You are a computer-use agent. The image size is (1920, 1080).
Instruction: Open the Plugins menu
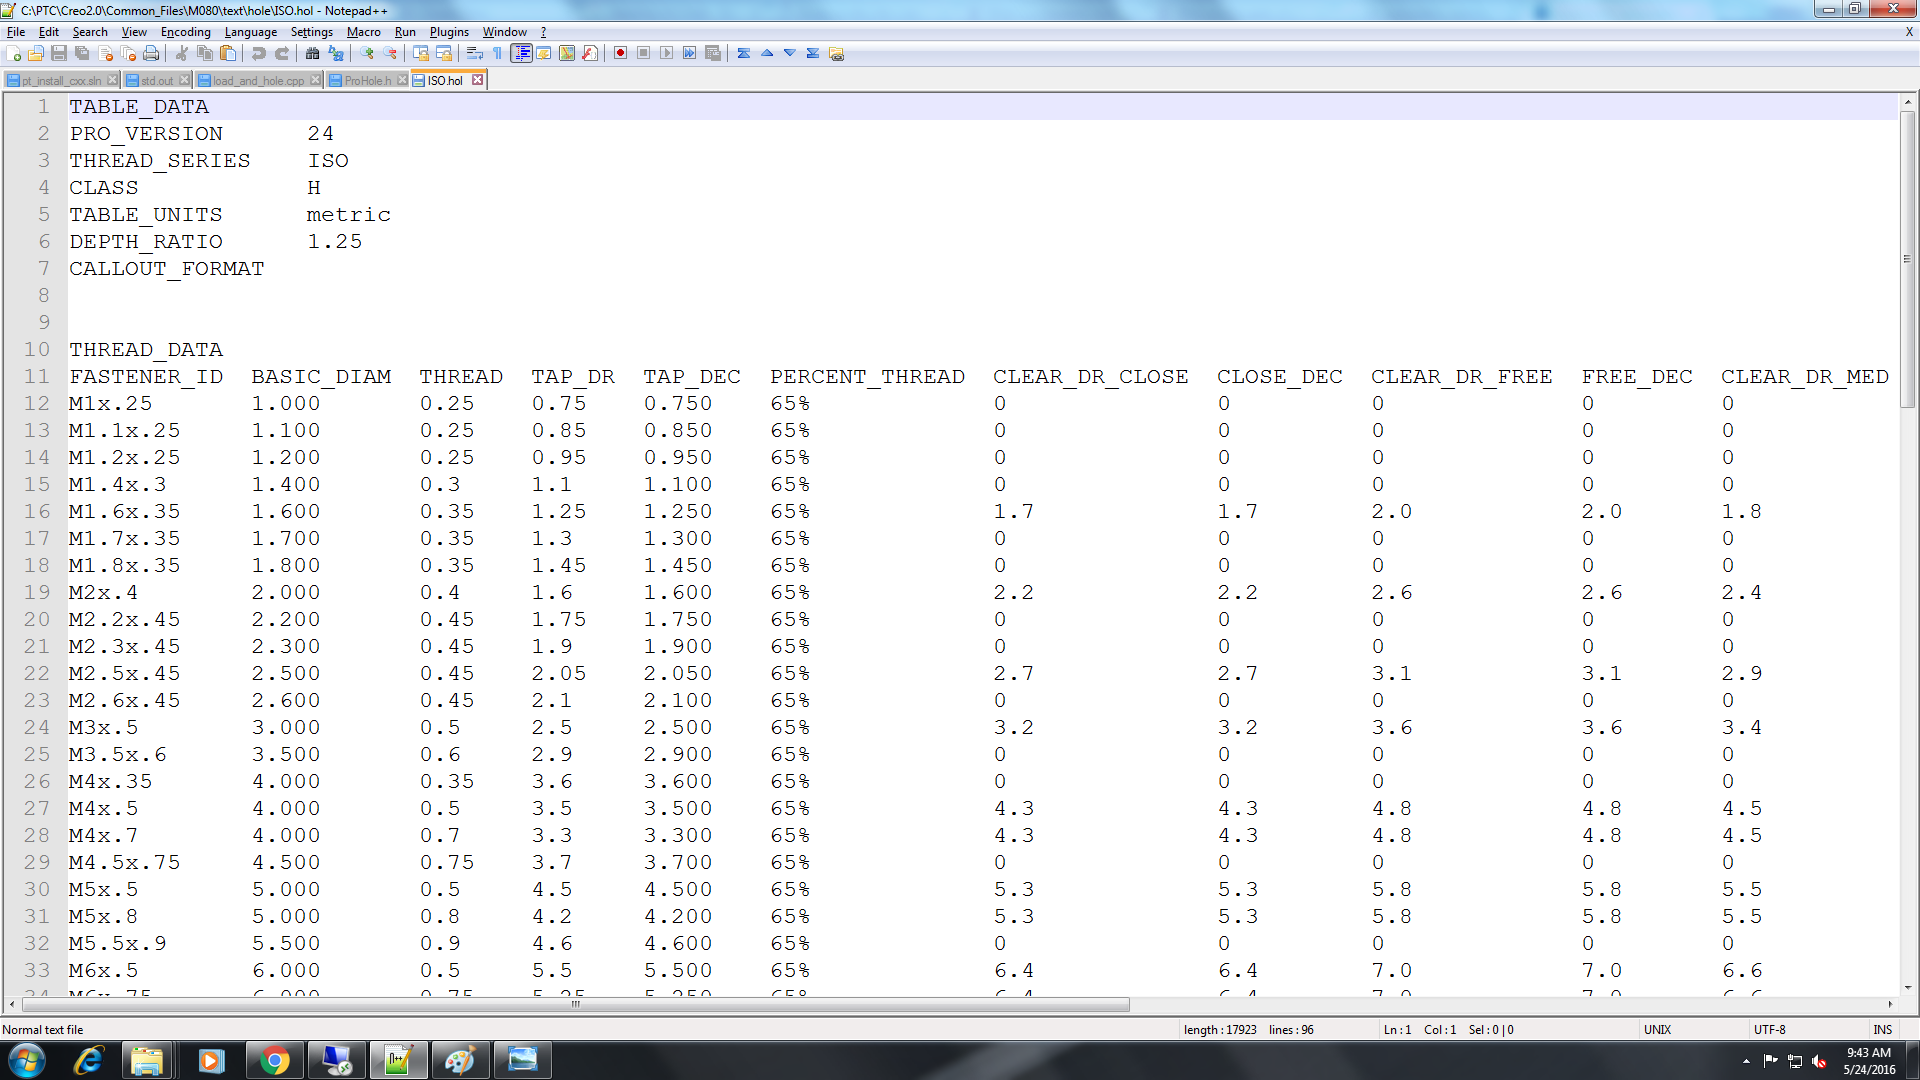click(x=449, y=32)
